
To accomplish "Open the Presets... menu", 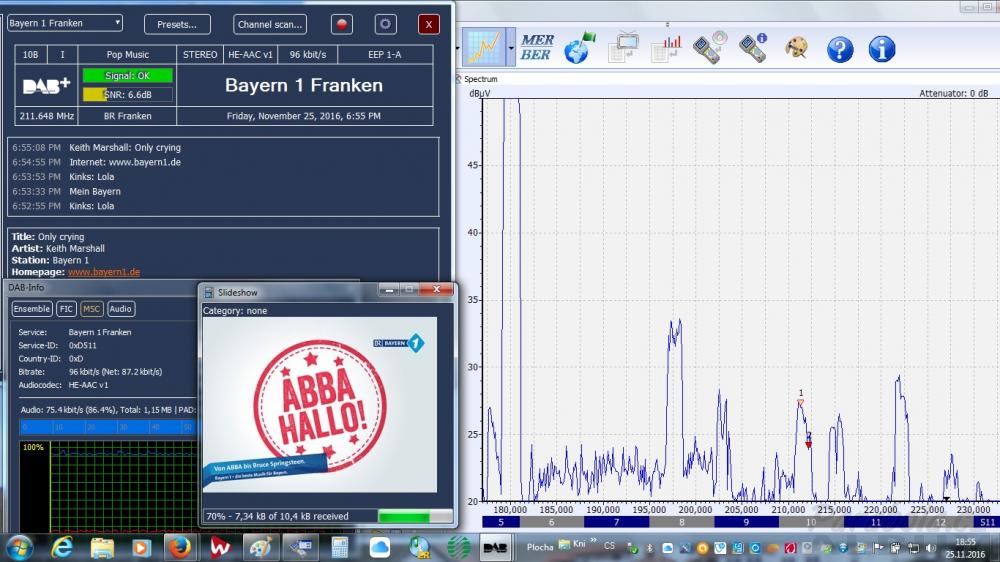I will 177,24.
